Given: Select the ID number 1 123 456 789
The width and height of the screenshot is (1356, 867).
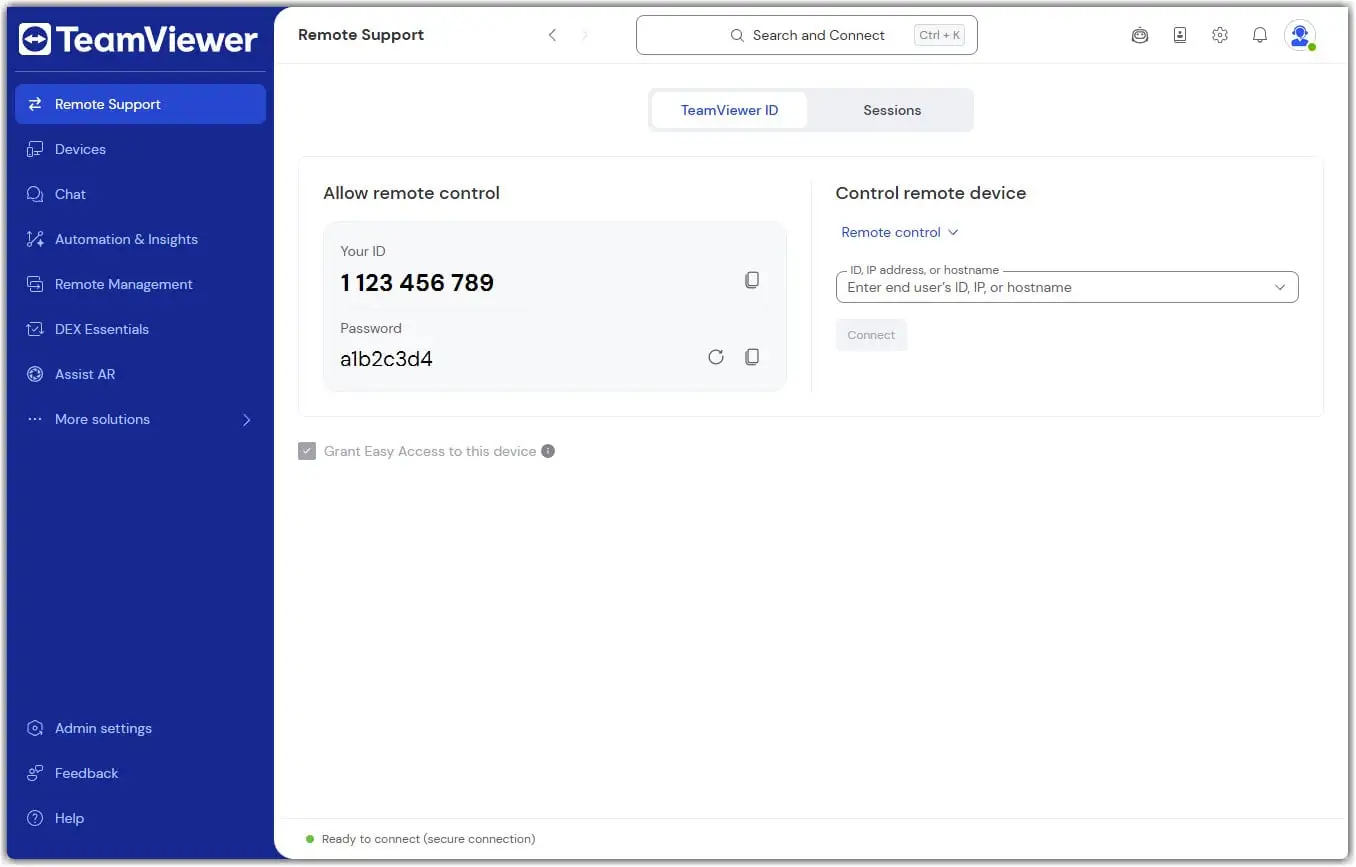Looking at the screenshot, I should (x=417, y=283).
